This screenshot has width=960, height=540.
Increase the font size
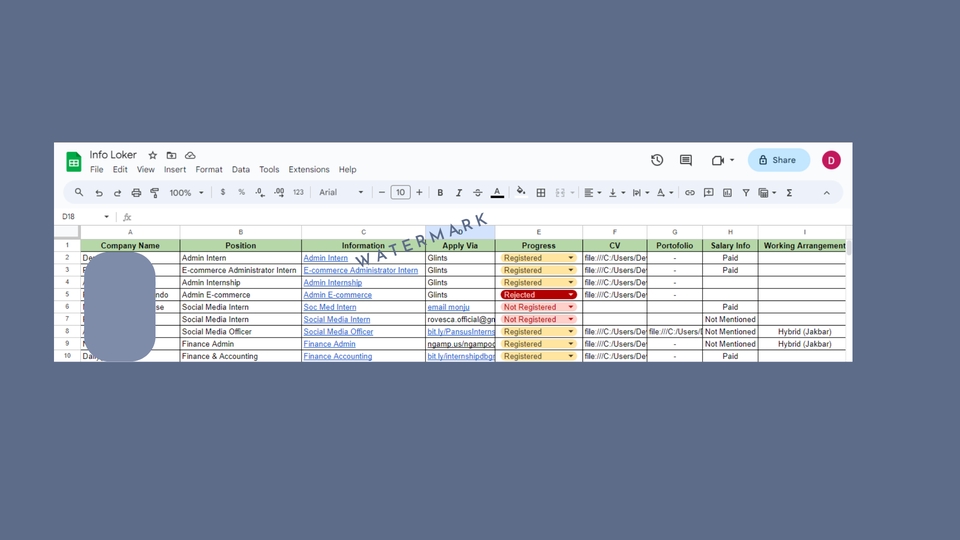click(x=419, y=192)
